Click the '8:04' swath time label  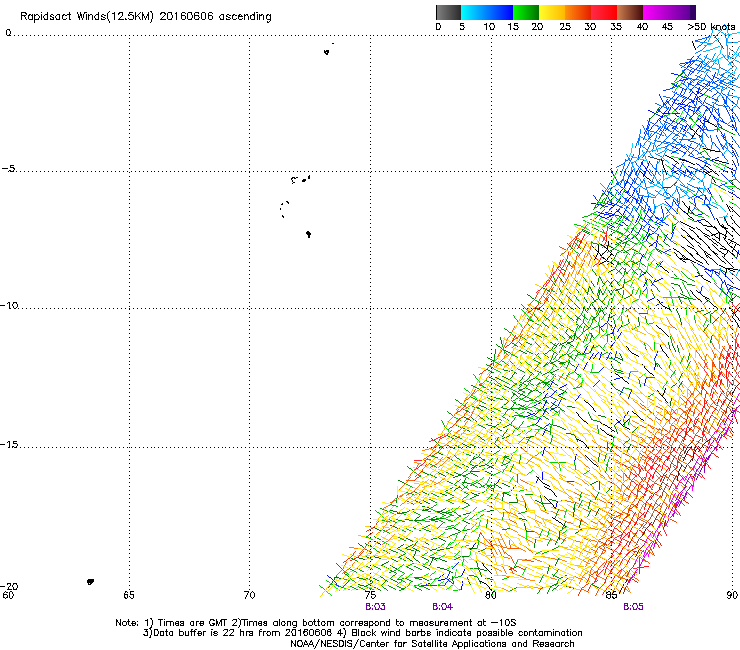[x=442, y=607]
